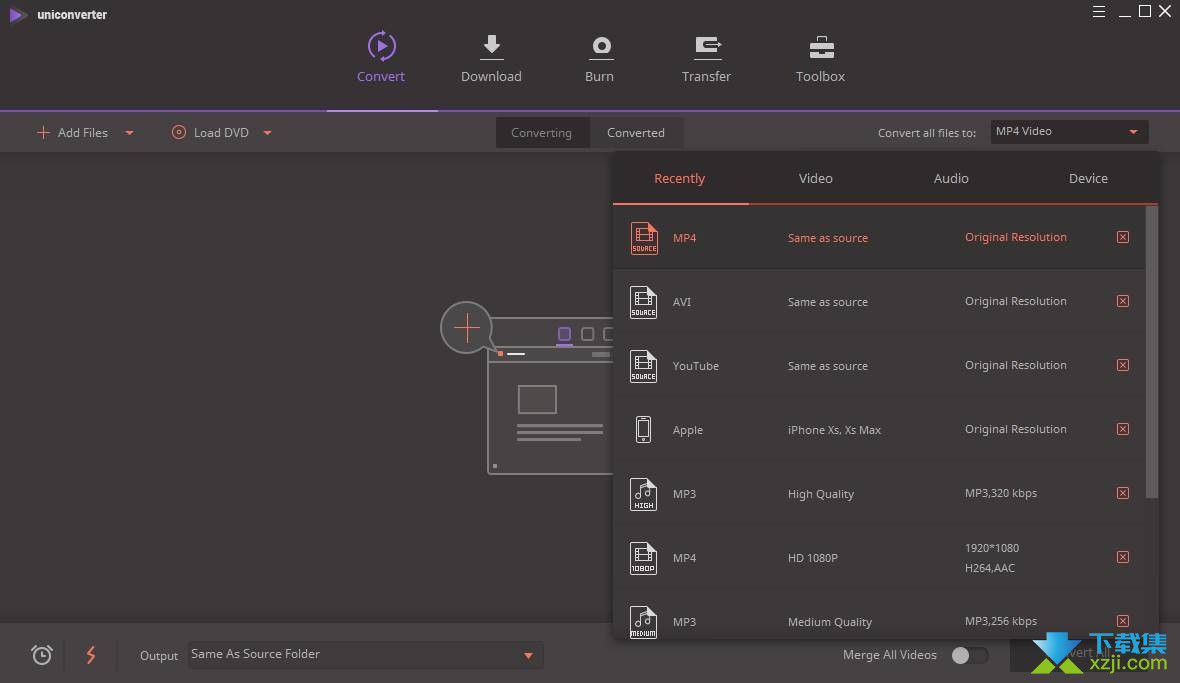This screenshot has width=1180, height=683.
Task: Select the AVI format icon
Action: (x=643, y=302)
